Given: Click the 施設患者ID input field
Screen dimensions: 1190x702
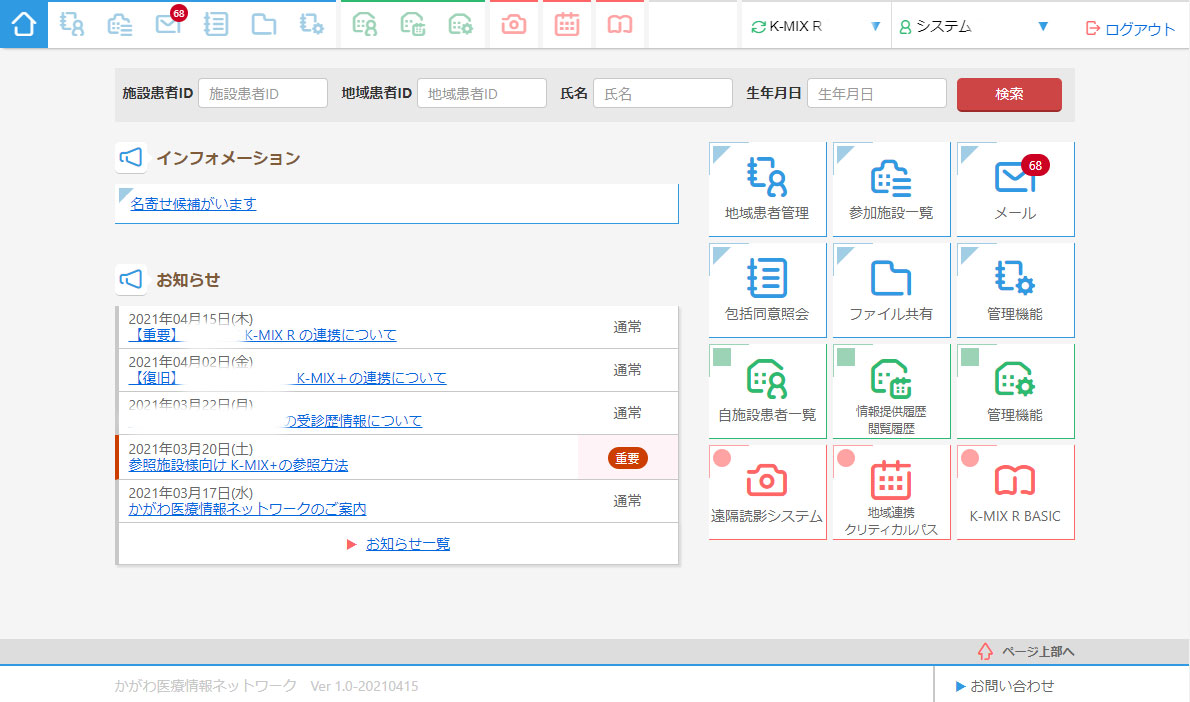Looking at the screenshot, I should tap(263, 94).
